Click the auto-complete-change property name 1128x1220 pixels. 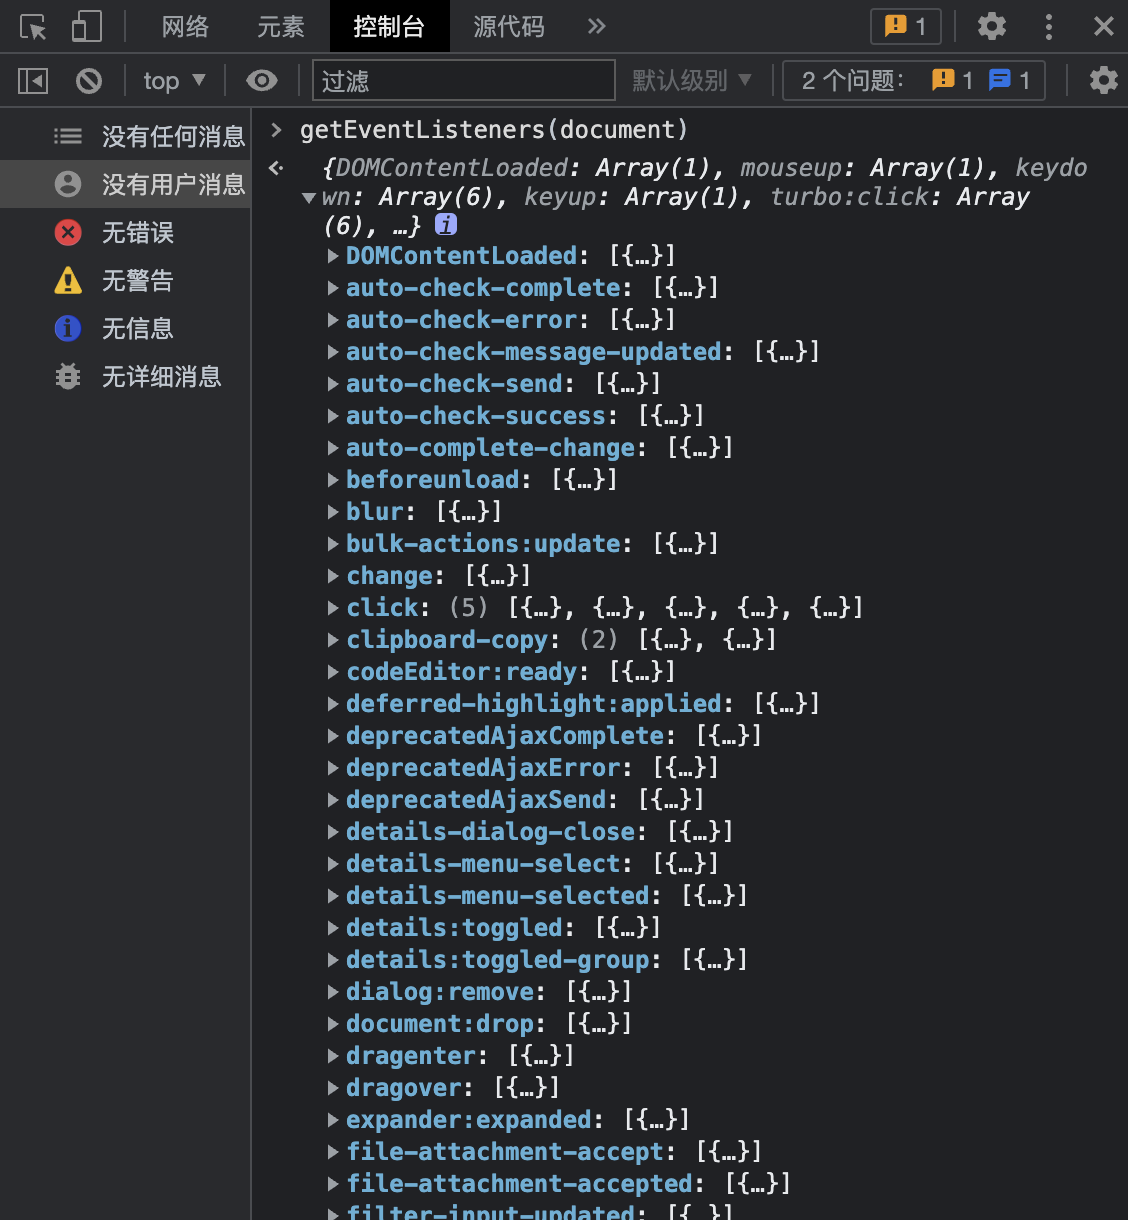pyautogui.click(x=491, y=448)
